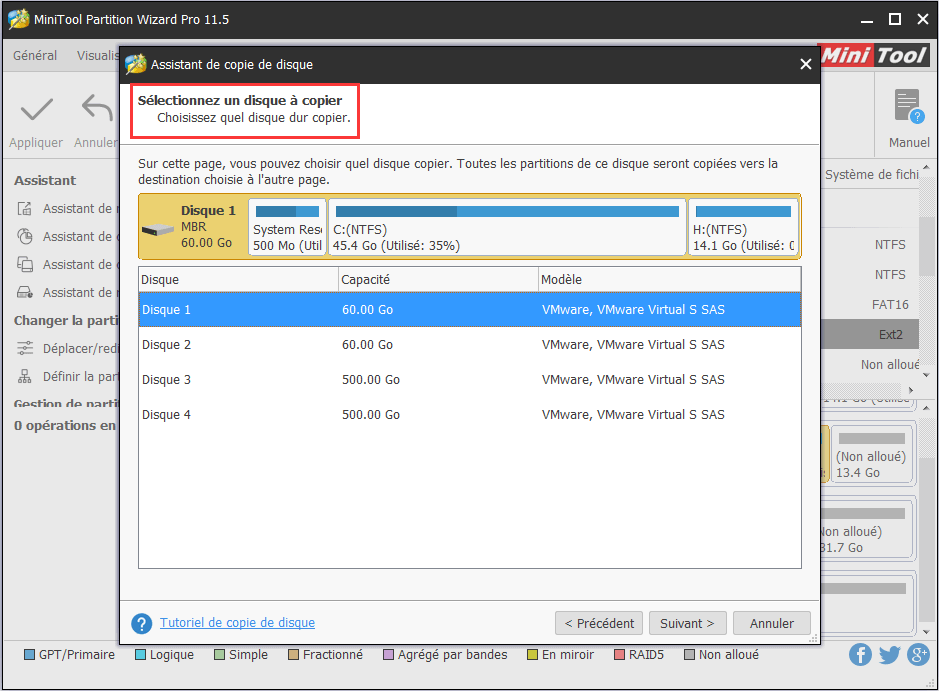Click the 500.00 Go capacity of Disque 3
Viewport: 939px width, 691px height.
click(371, 380)
